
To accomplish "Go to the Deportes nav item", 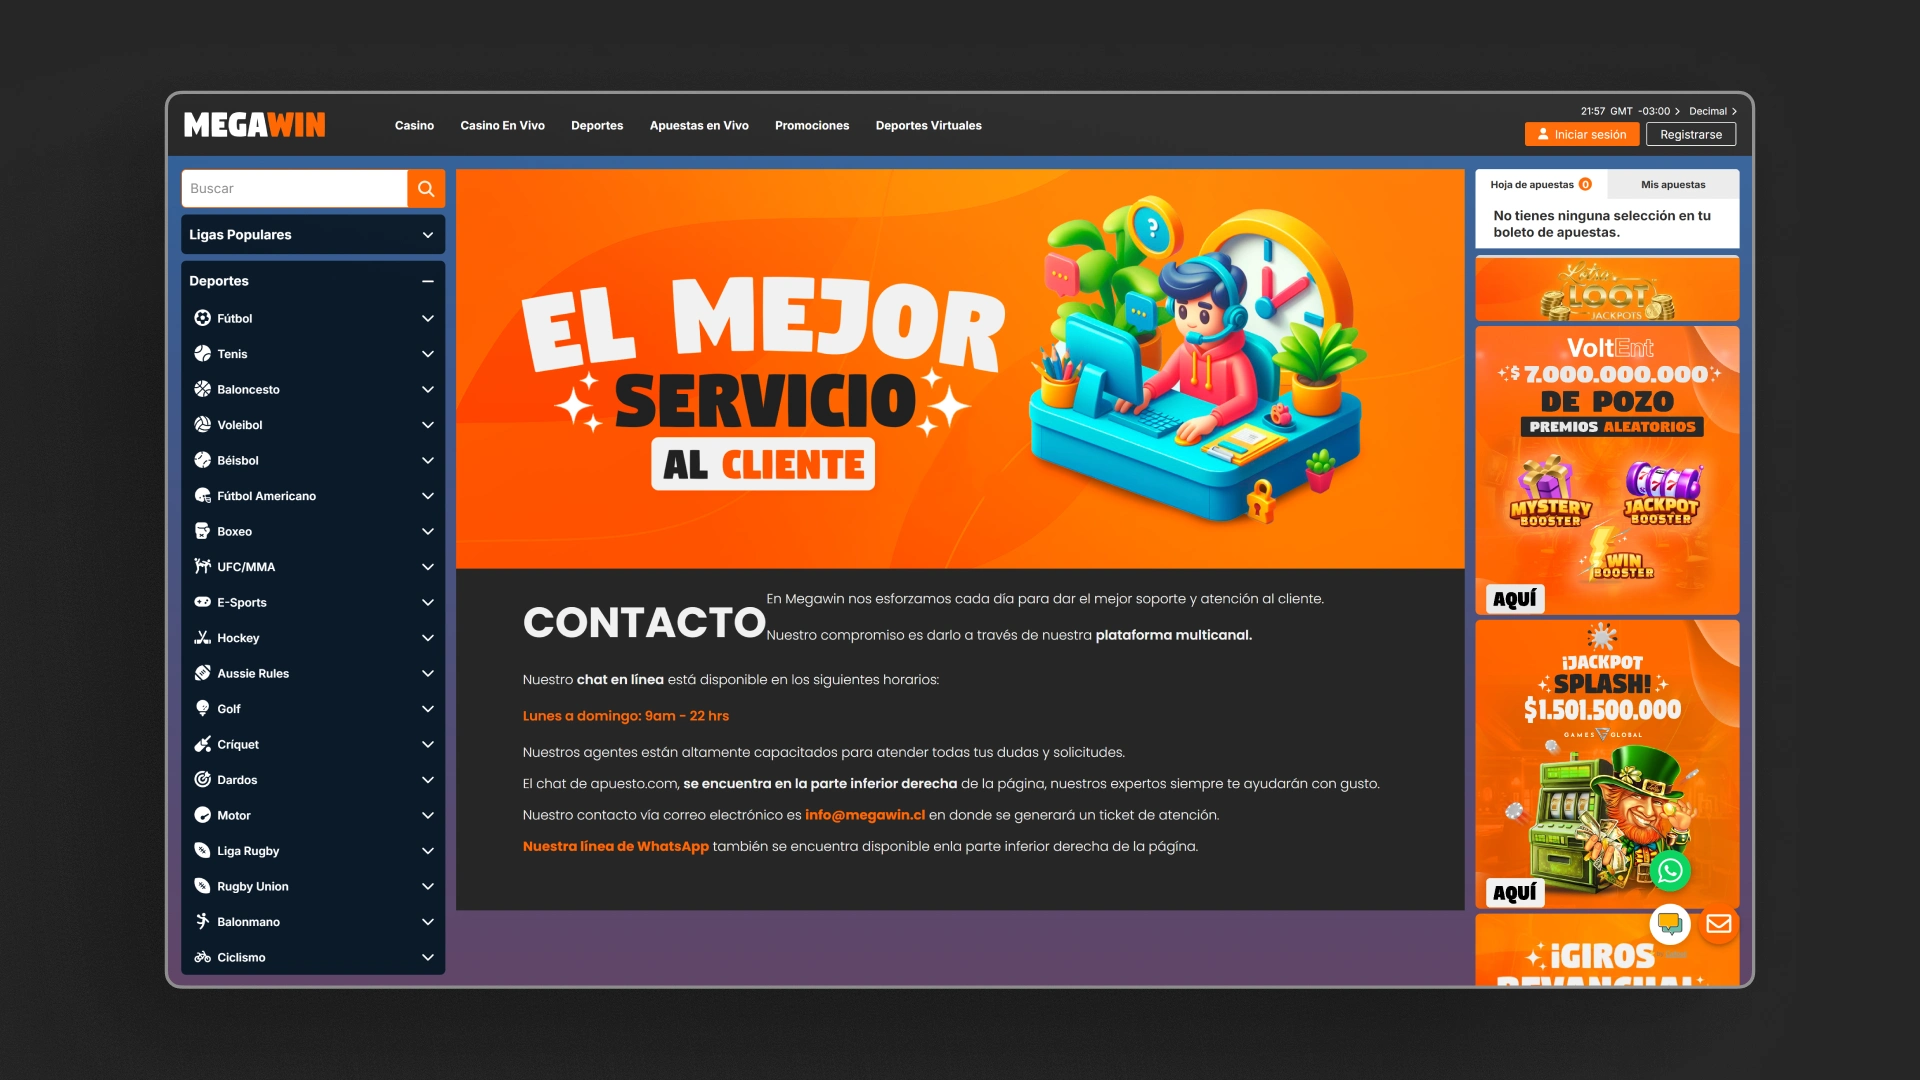I will (597, 126).
